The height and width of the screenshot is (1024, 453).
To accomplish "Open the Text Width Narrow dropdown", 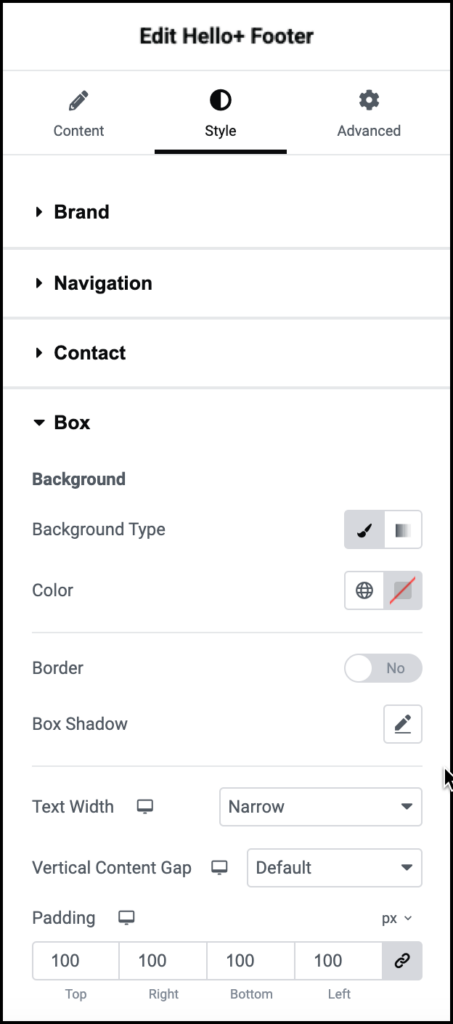I will tap(320, 807).
